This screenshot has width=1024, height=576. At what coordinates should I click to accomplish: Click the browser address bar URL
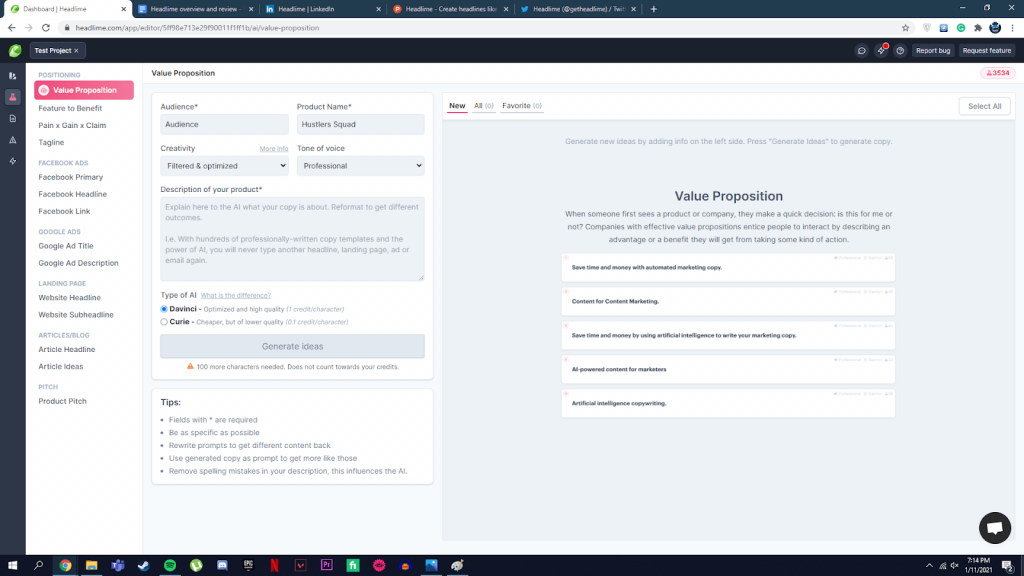coord(197,28)
